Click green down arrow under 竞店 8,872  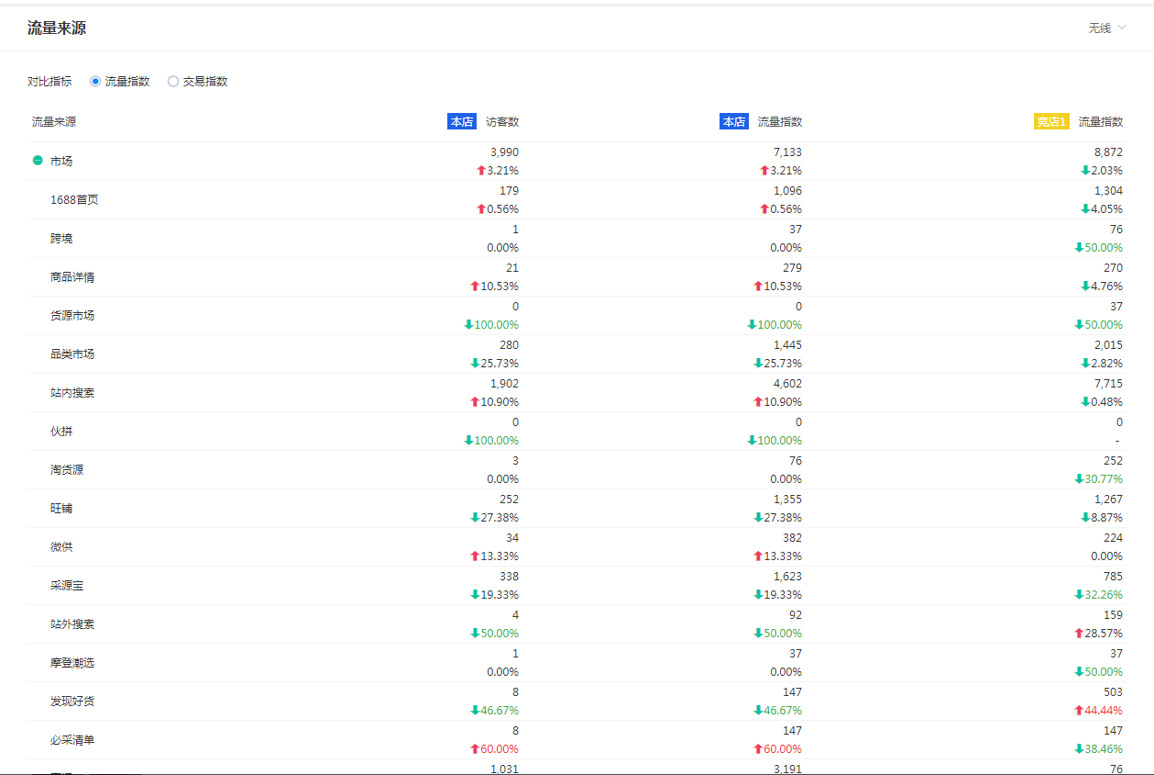1085,171
